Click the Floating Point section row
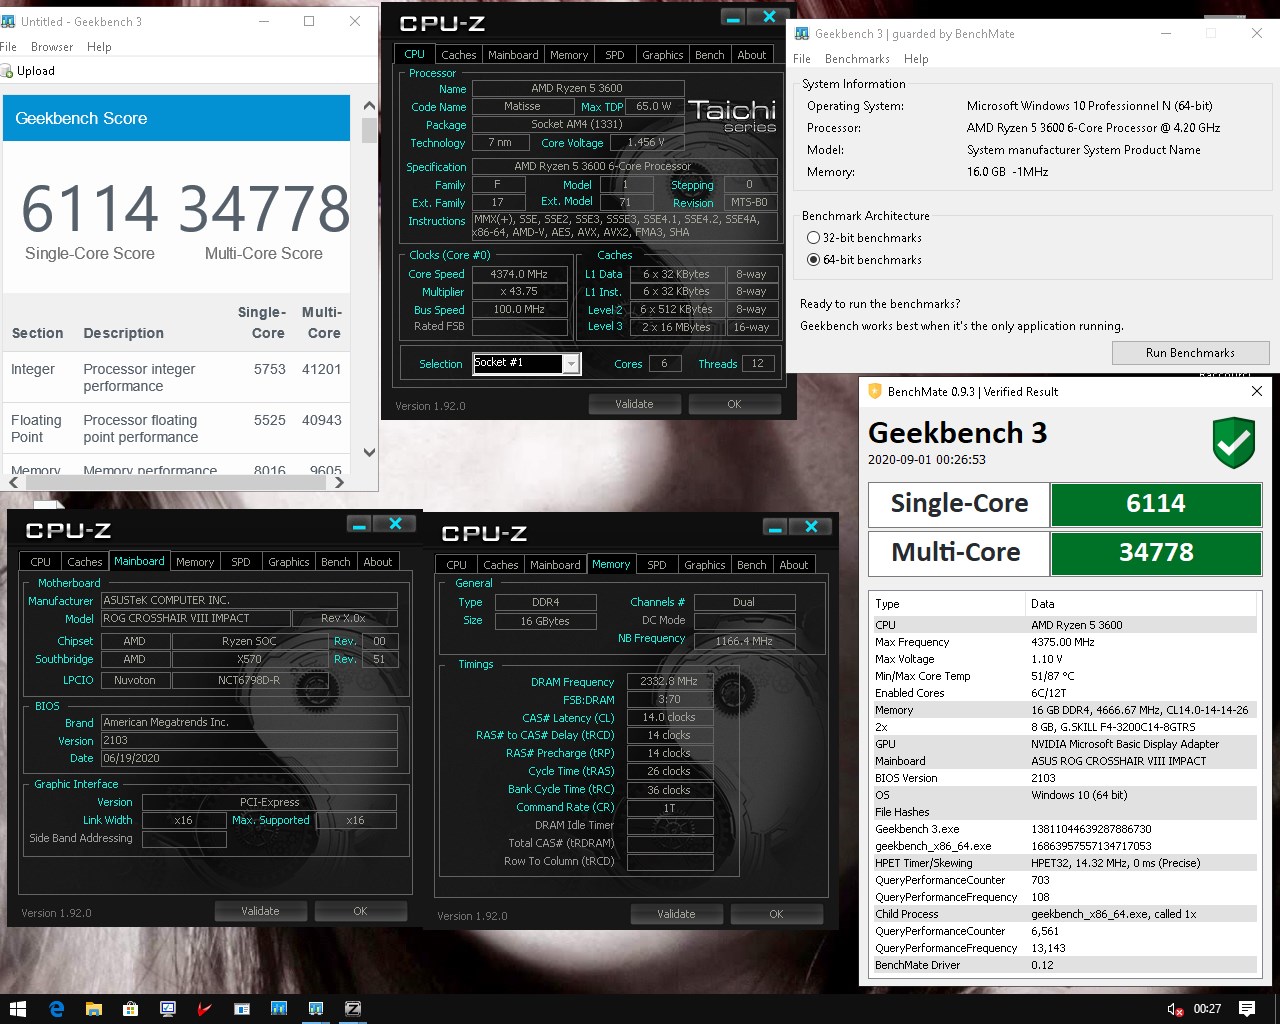This screenshot has height=1024, width=1280. pos(177,429)
